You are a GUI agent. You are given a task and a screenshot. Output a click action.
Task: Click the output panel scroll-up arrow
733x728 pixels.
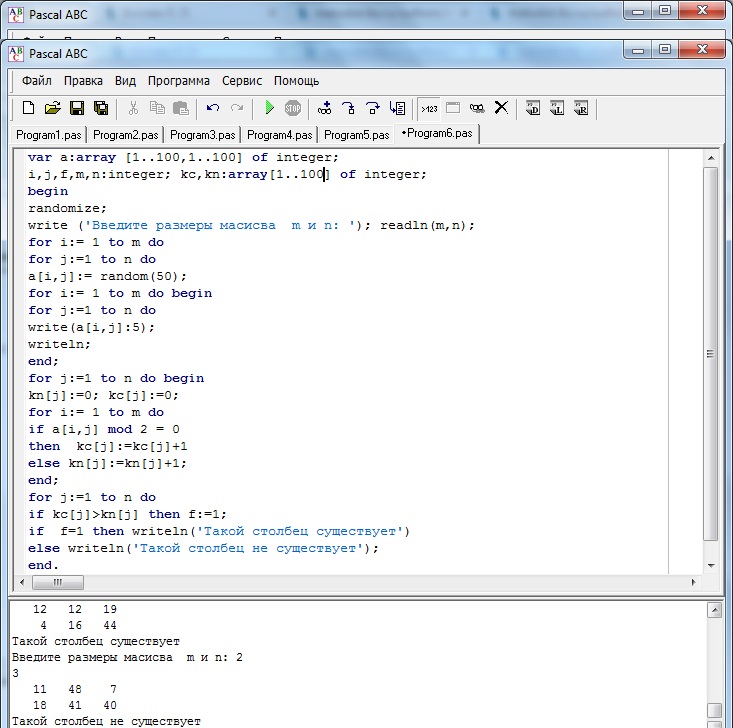pyautogui.click(x=711, y=609)
